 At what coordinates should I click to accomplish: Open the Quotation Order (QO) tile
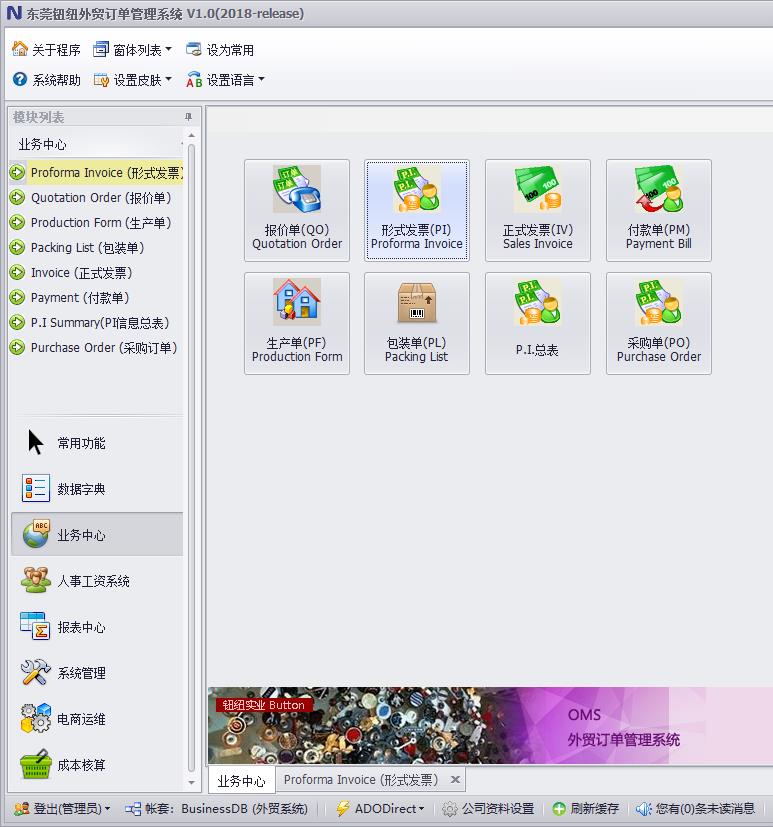pyautogui.click(x=297, y=210)
